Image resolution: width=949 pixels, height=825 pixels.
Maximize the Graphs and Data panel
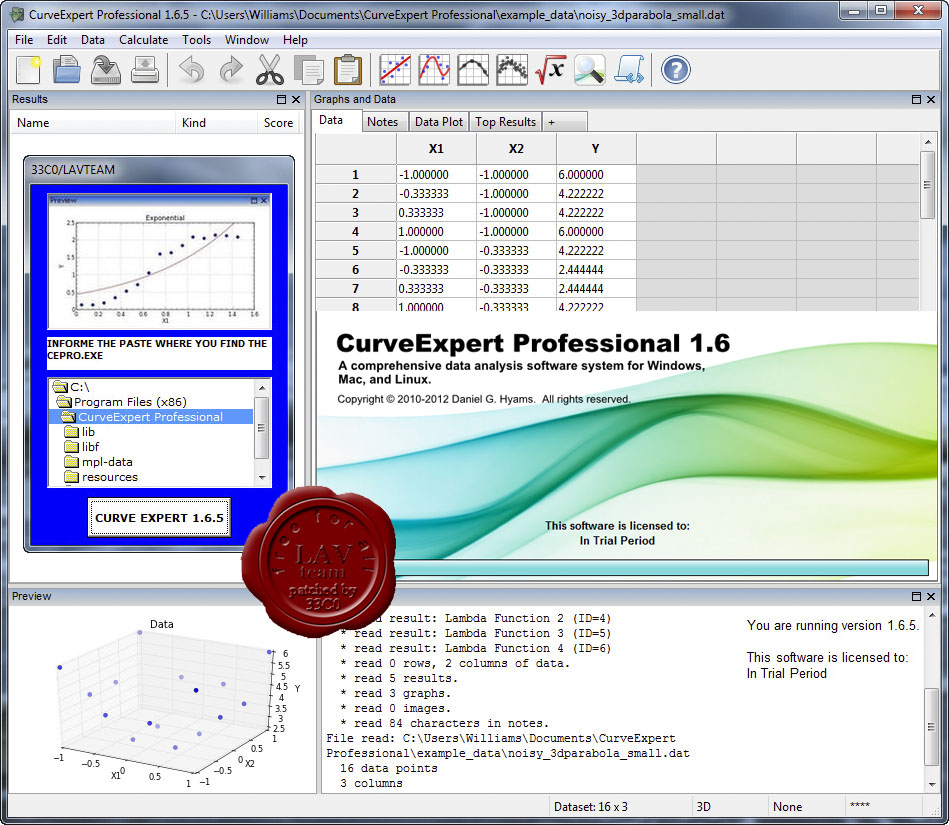[x=916, y=99]
